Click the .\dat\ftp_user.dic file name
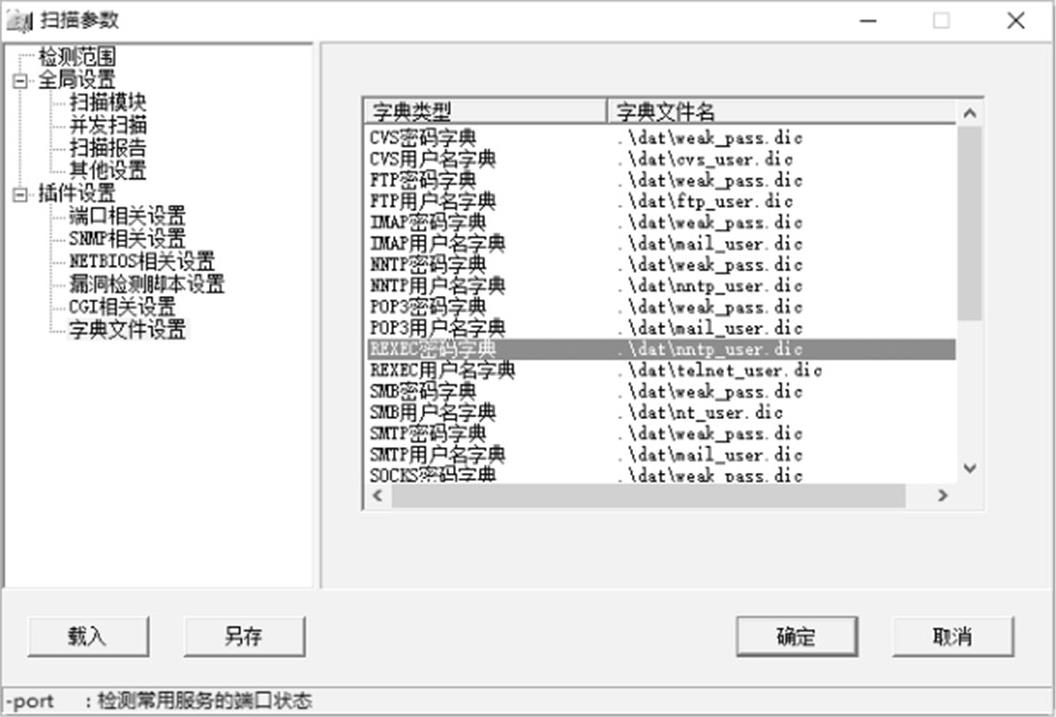Viewport: 1056px width, 717px height. point(705,201)
